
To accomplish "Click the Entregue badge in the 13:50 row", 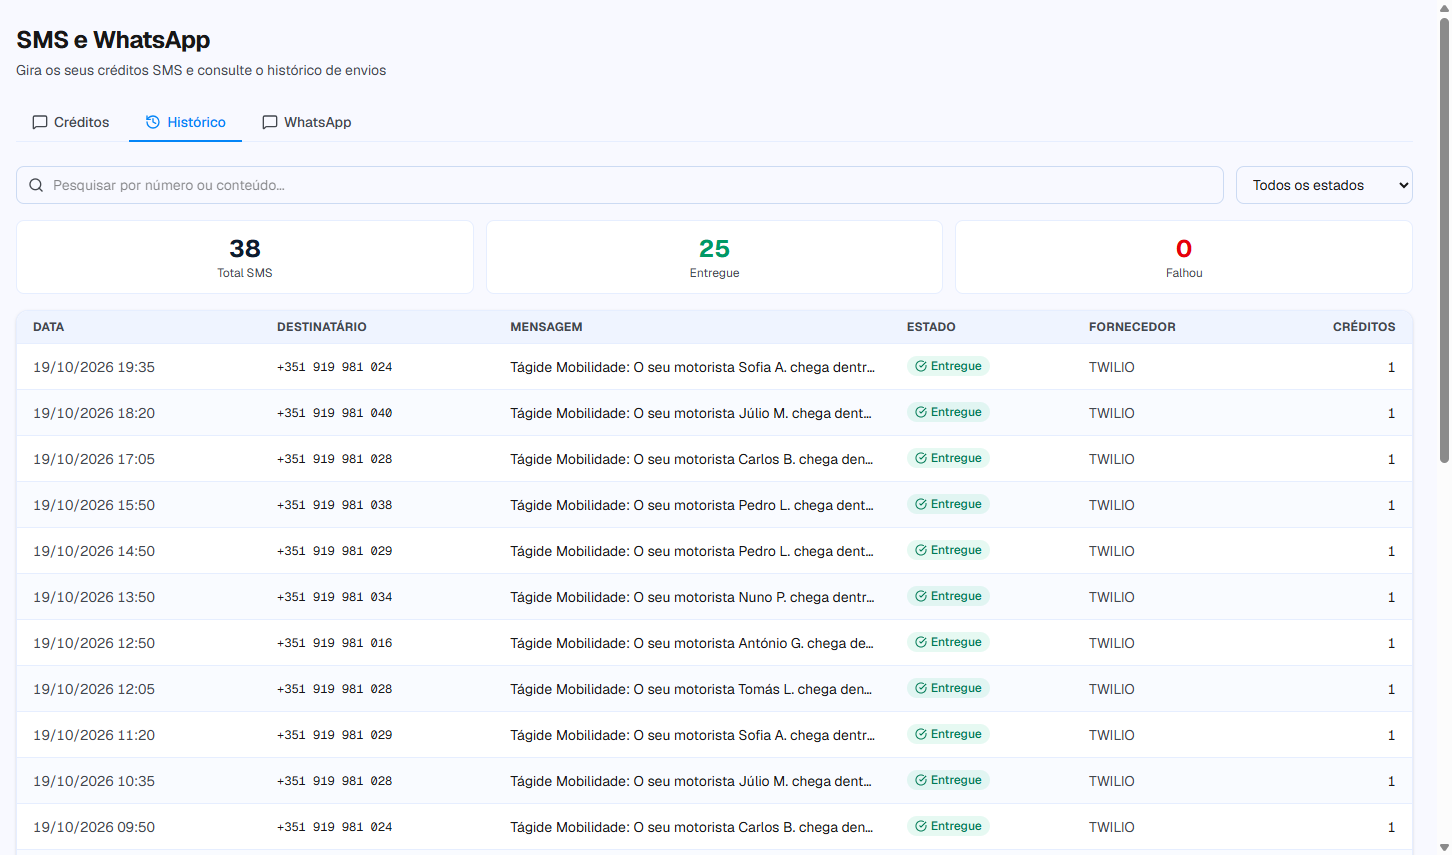I will point(948,596).
